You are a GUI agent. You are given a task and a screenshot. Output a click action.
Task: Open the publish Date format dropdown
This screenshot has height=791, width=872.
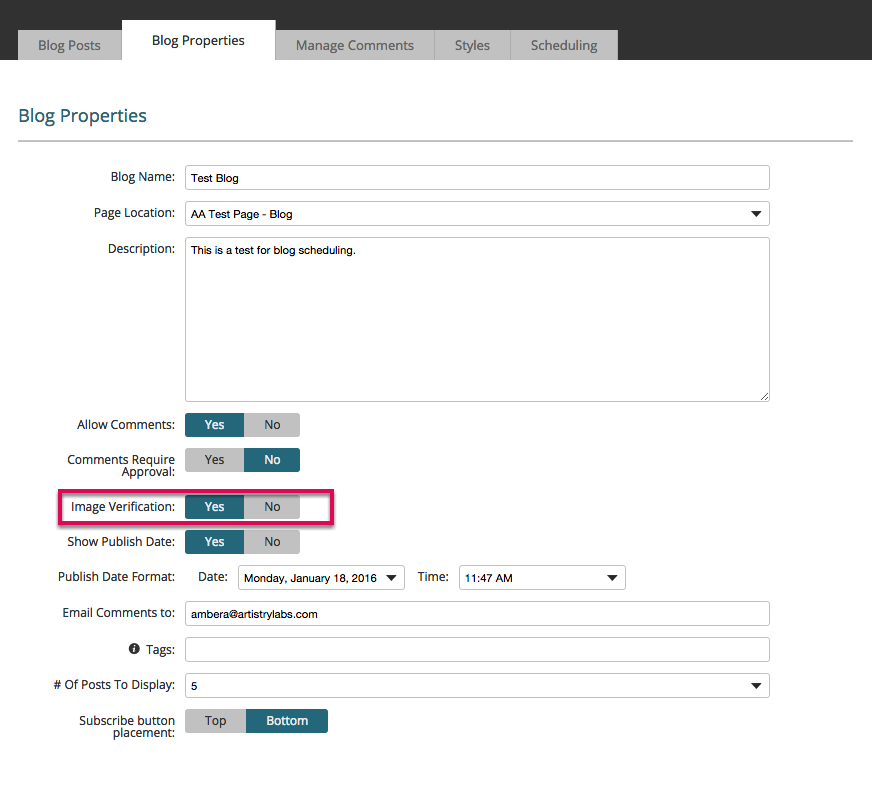coord(321,577)
